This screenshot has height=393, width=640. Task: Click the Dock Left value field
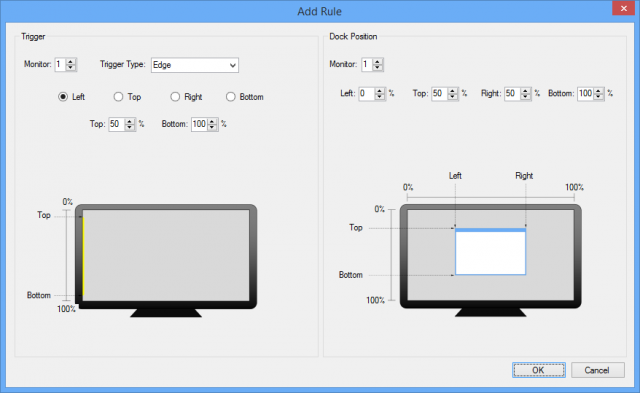coord(367,93)
